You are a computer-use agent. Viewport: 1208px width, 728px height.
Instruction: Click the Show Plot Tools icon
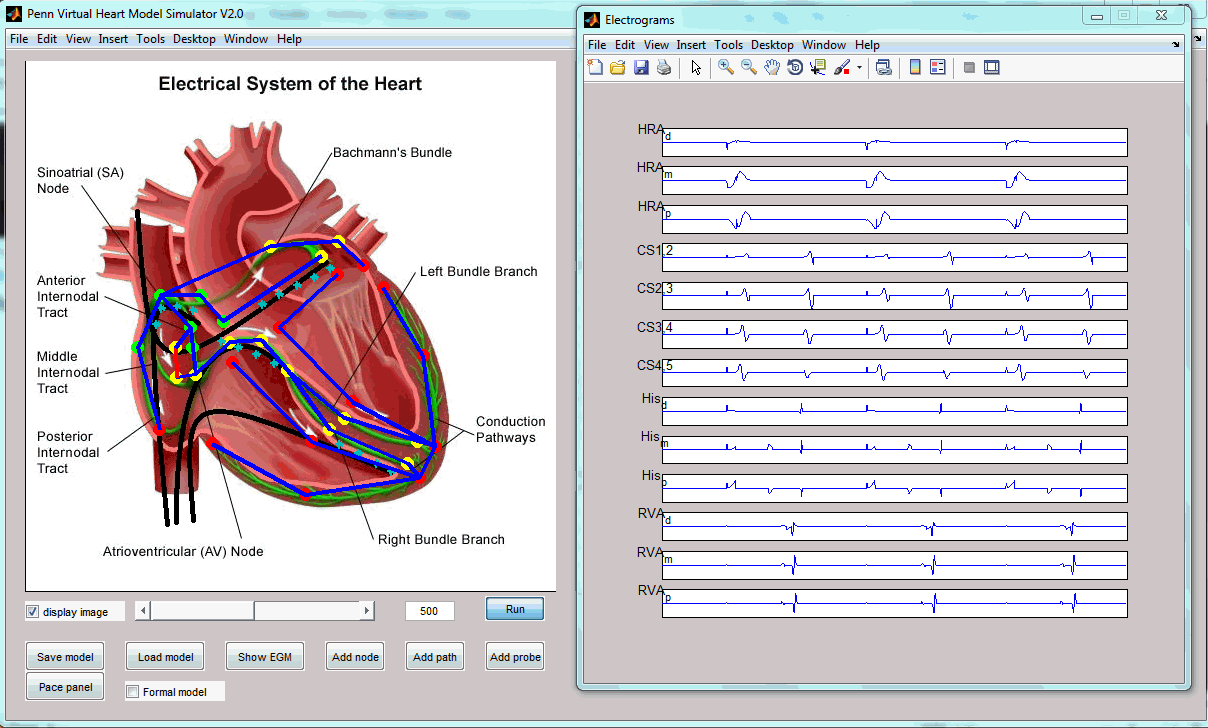(992, 68)
